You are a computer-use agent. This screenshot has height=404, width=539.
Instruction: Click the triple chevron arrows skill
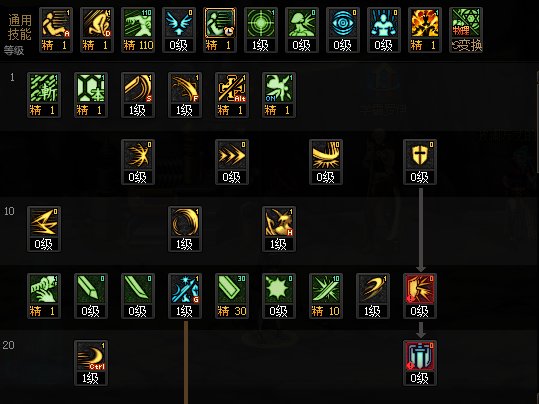point(232,162)
